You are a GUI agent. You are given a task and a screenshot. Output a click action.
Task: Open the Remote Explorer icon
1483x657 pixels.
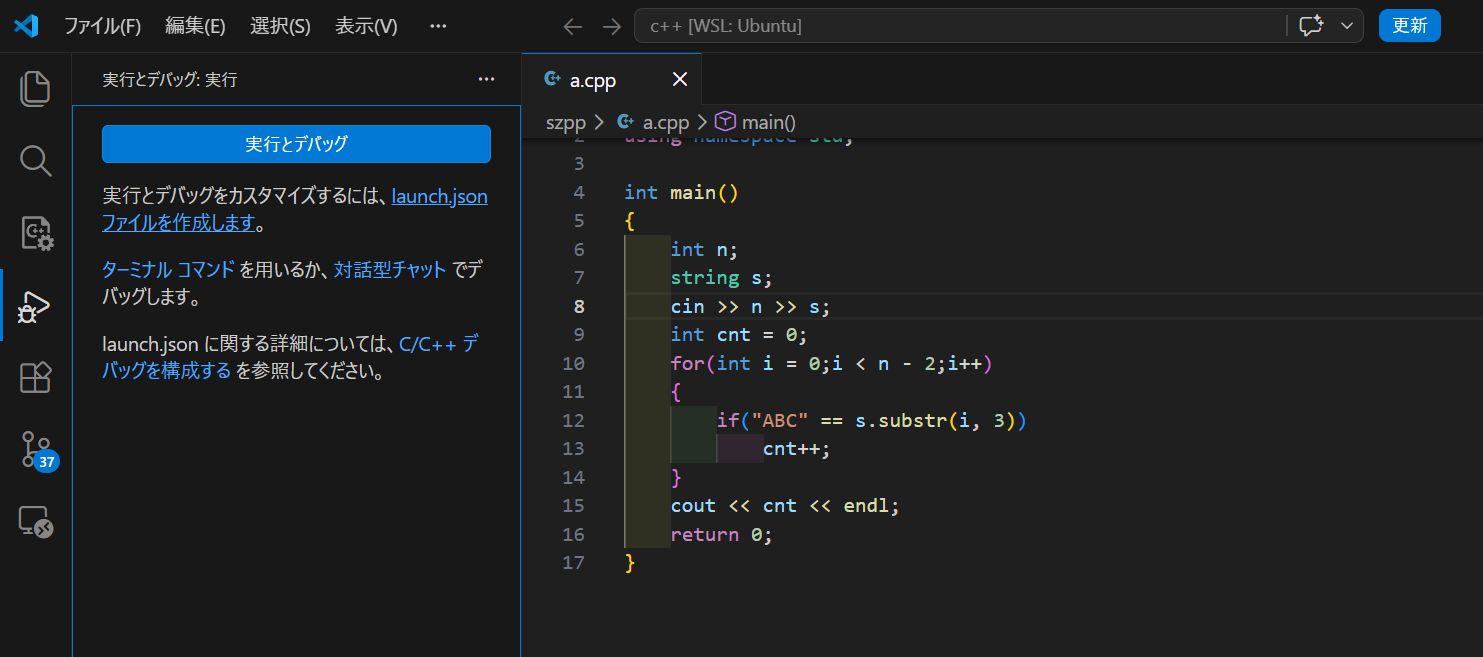pos(36,522)
